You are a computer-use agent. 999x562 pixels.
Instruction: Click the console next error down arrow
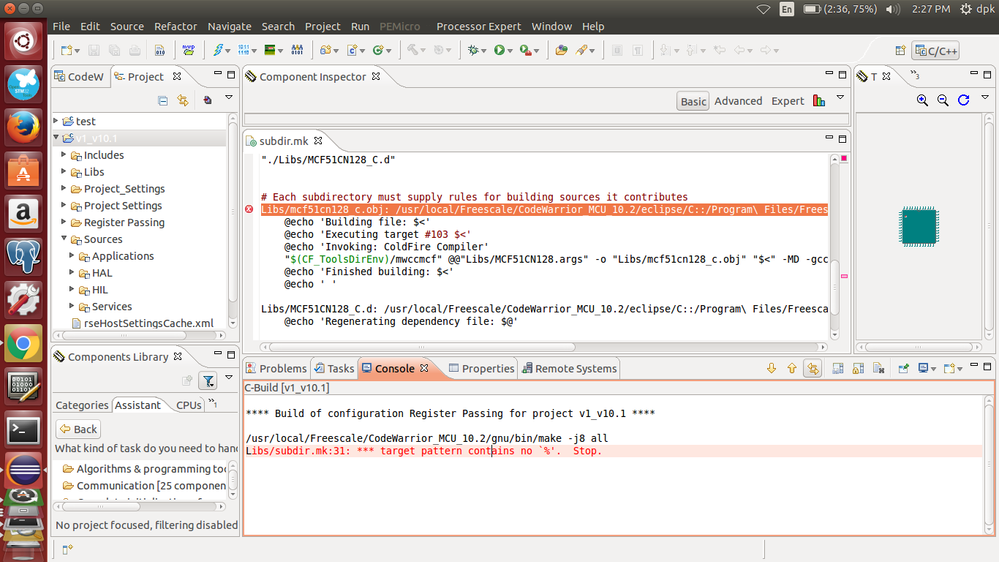[772, 368]
